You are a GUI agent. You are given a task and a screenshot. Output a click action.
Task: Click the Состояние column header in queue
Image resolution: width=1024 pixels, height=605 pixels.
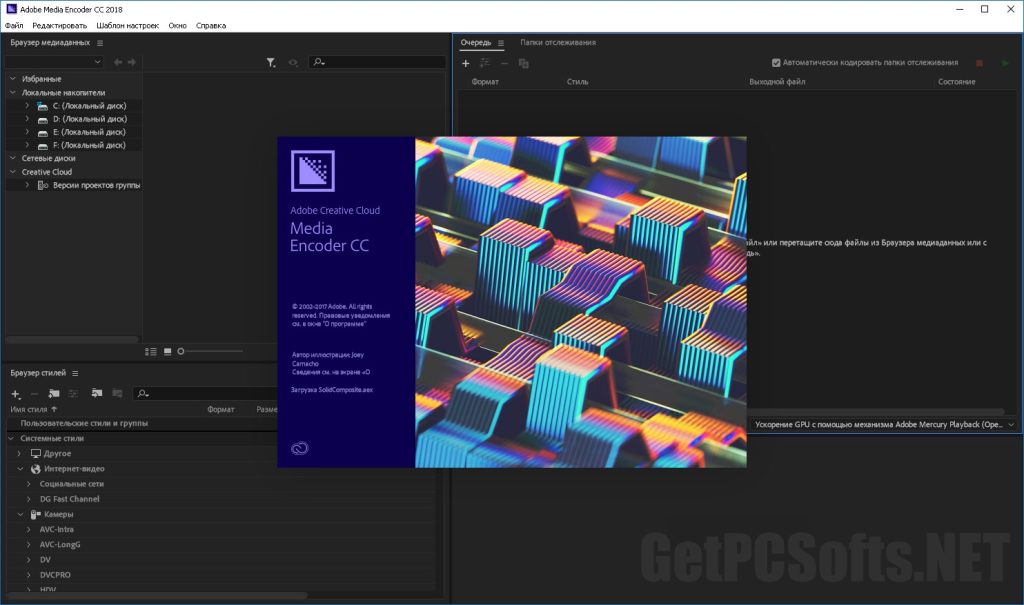click(x=957, y=82)
